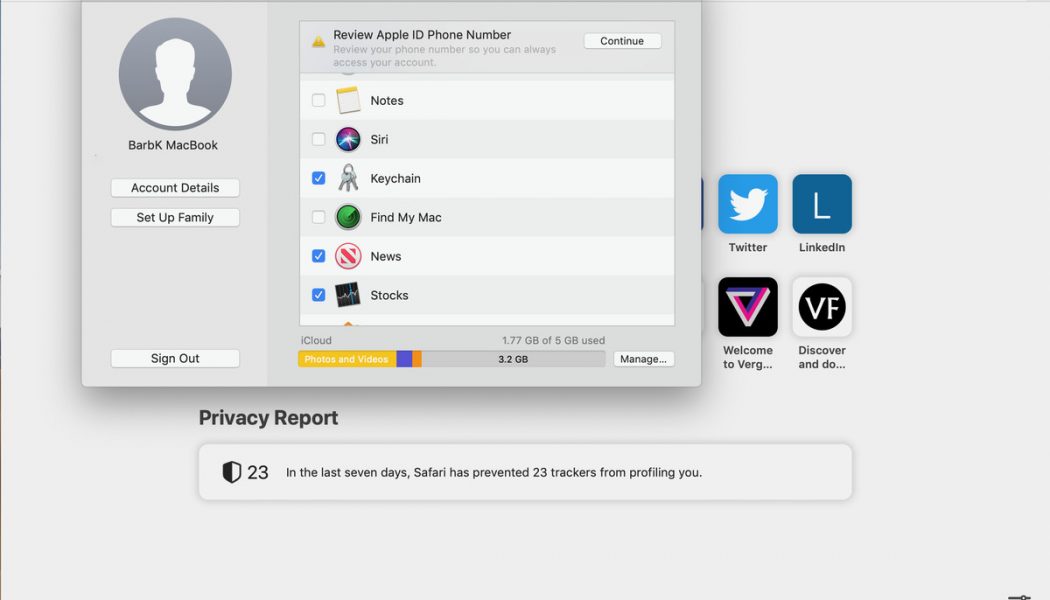The height and width of the screenshot is (600, 1050).
Task: Click Set Up Family
Action: pos(175,217)
